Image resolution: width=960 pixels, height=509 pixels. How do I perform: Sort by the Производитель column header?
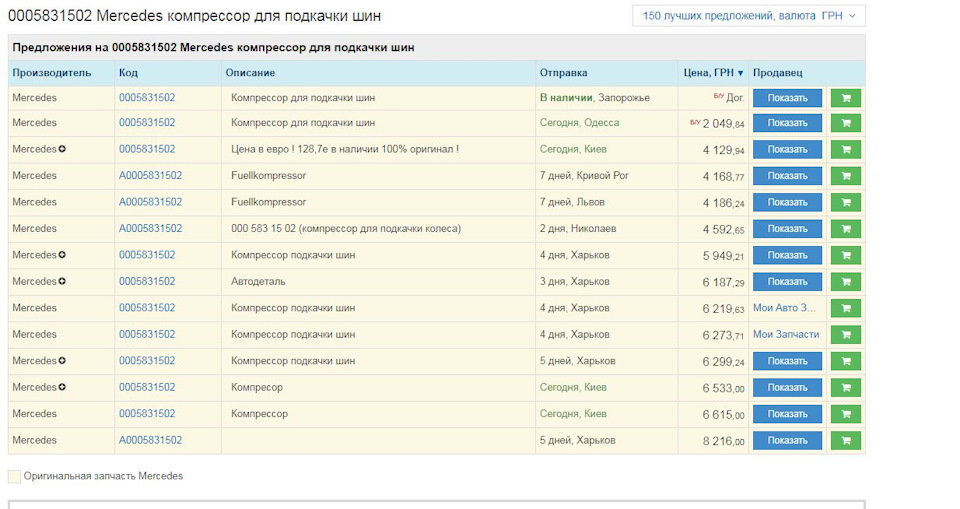point(51,72)
